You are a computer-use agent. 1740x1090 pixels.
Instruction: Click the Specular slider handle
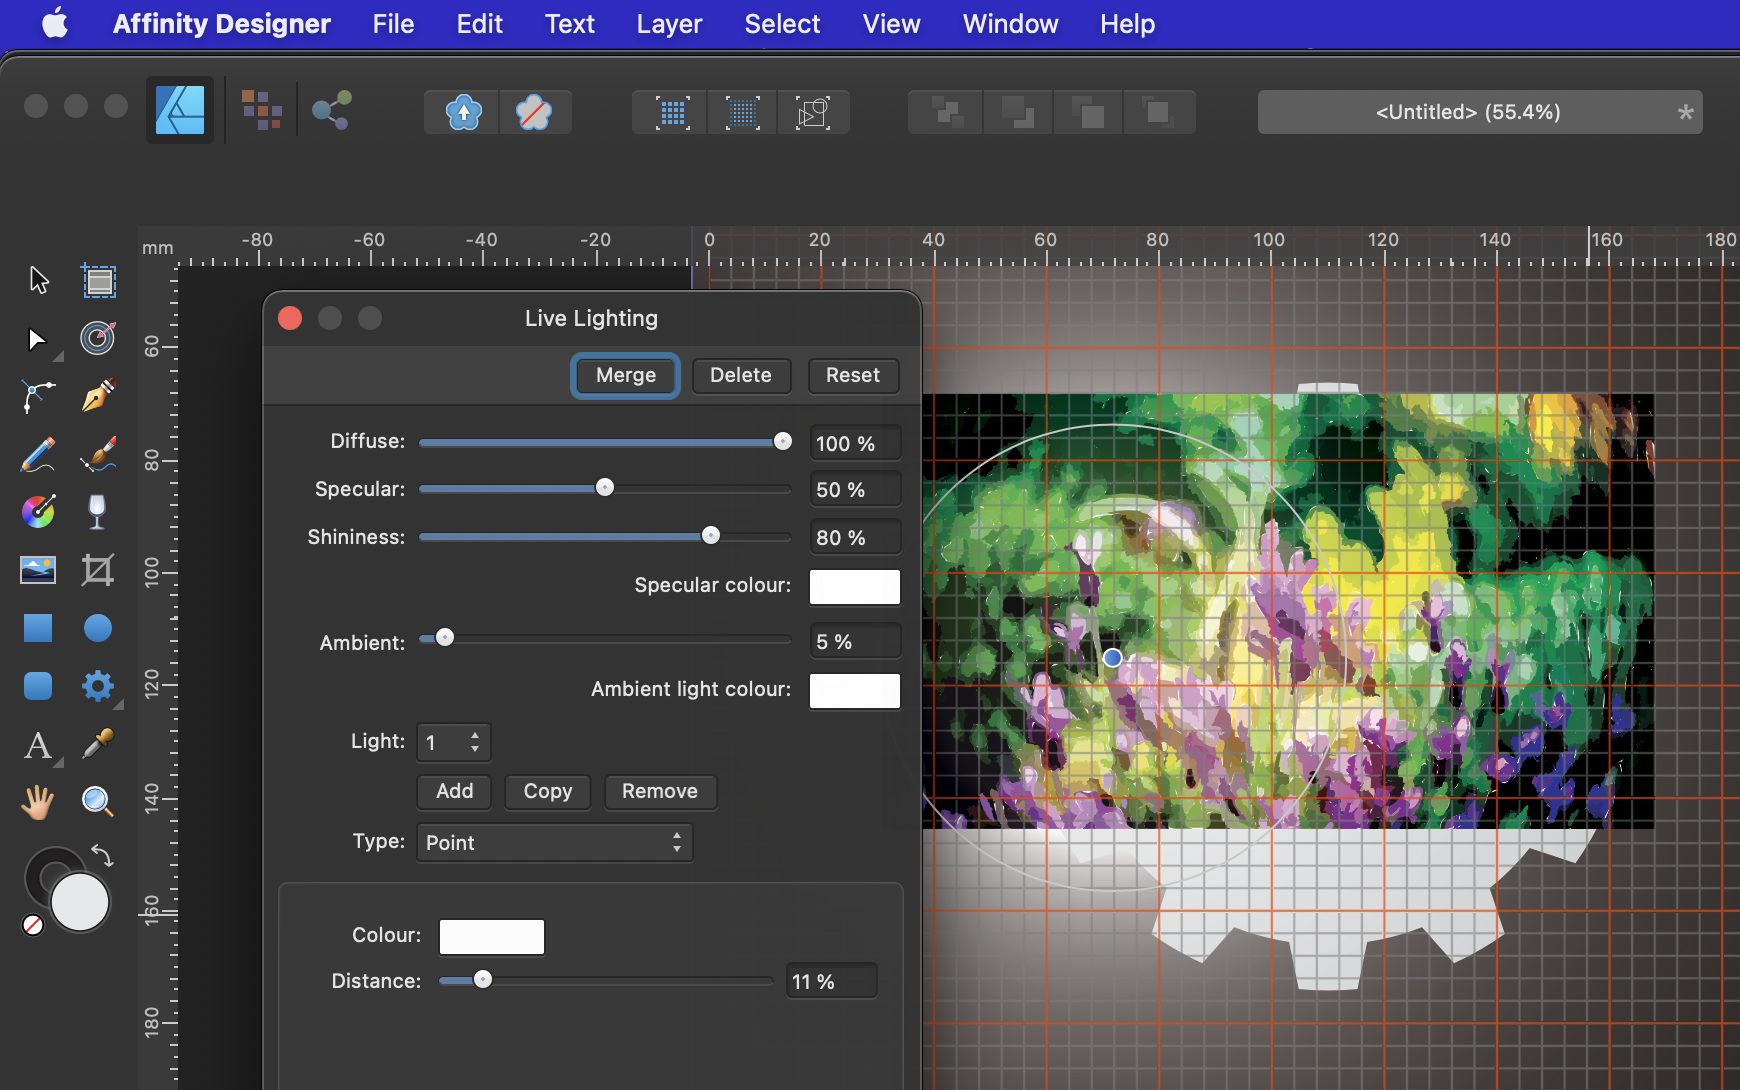pyautogui.click(x=605, y=487)
